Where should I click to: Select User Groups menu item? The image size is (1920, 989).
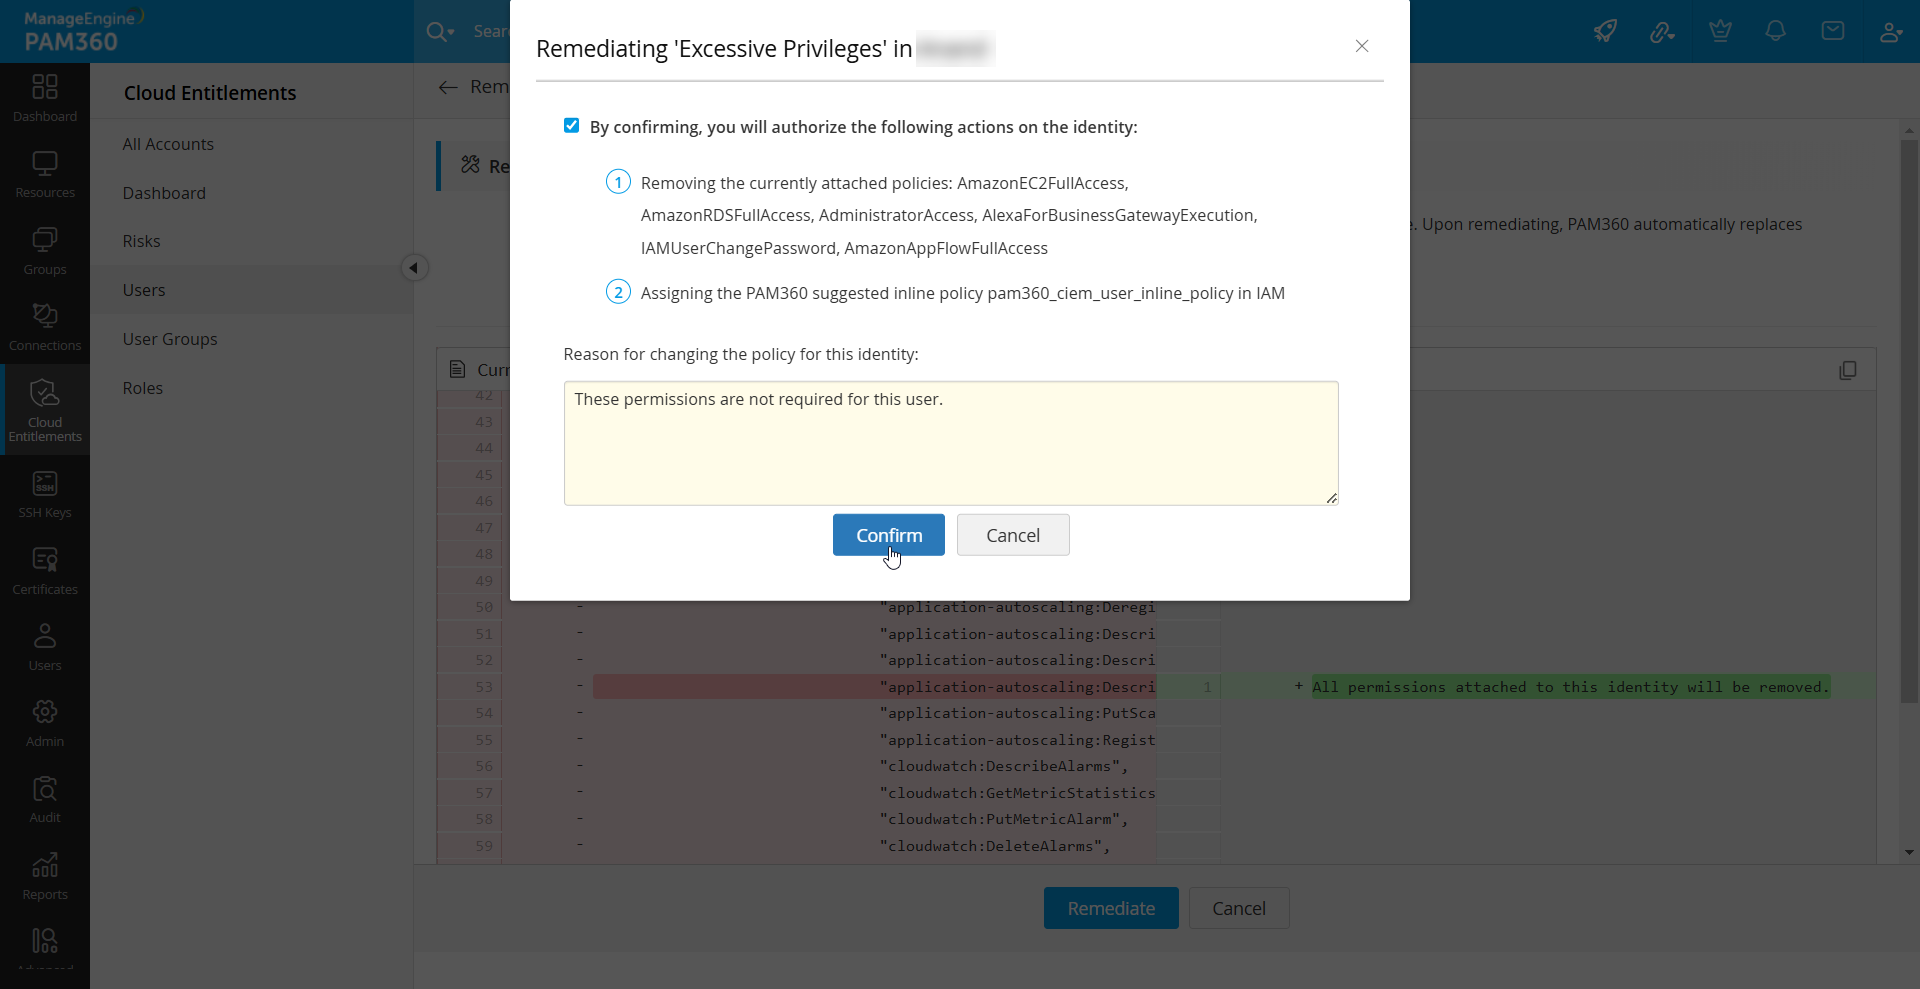[170, 339]
